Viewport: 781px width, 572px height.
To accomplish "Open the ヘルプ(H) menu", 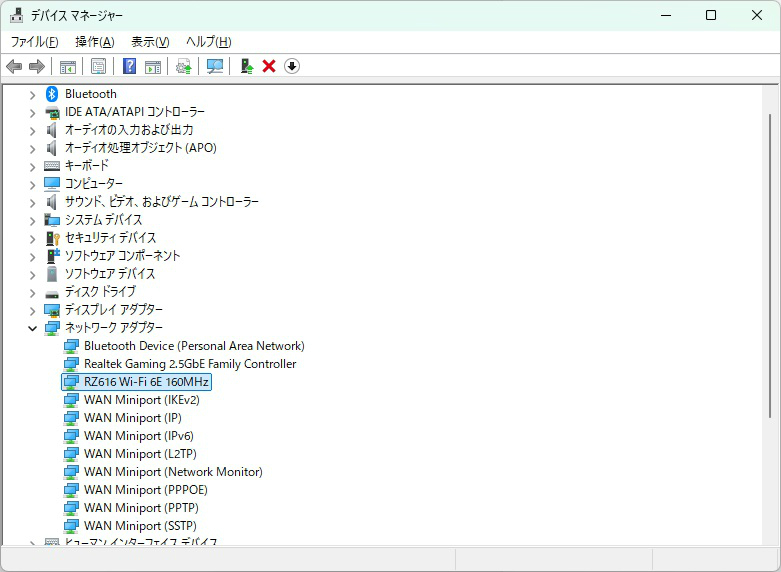I will [x=208, y=42].
